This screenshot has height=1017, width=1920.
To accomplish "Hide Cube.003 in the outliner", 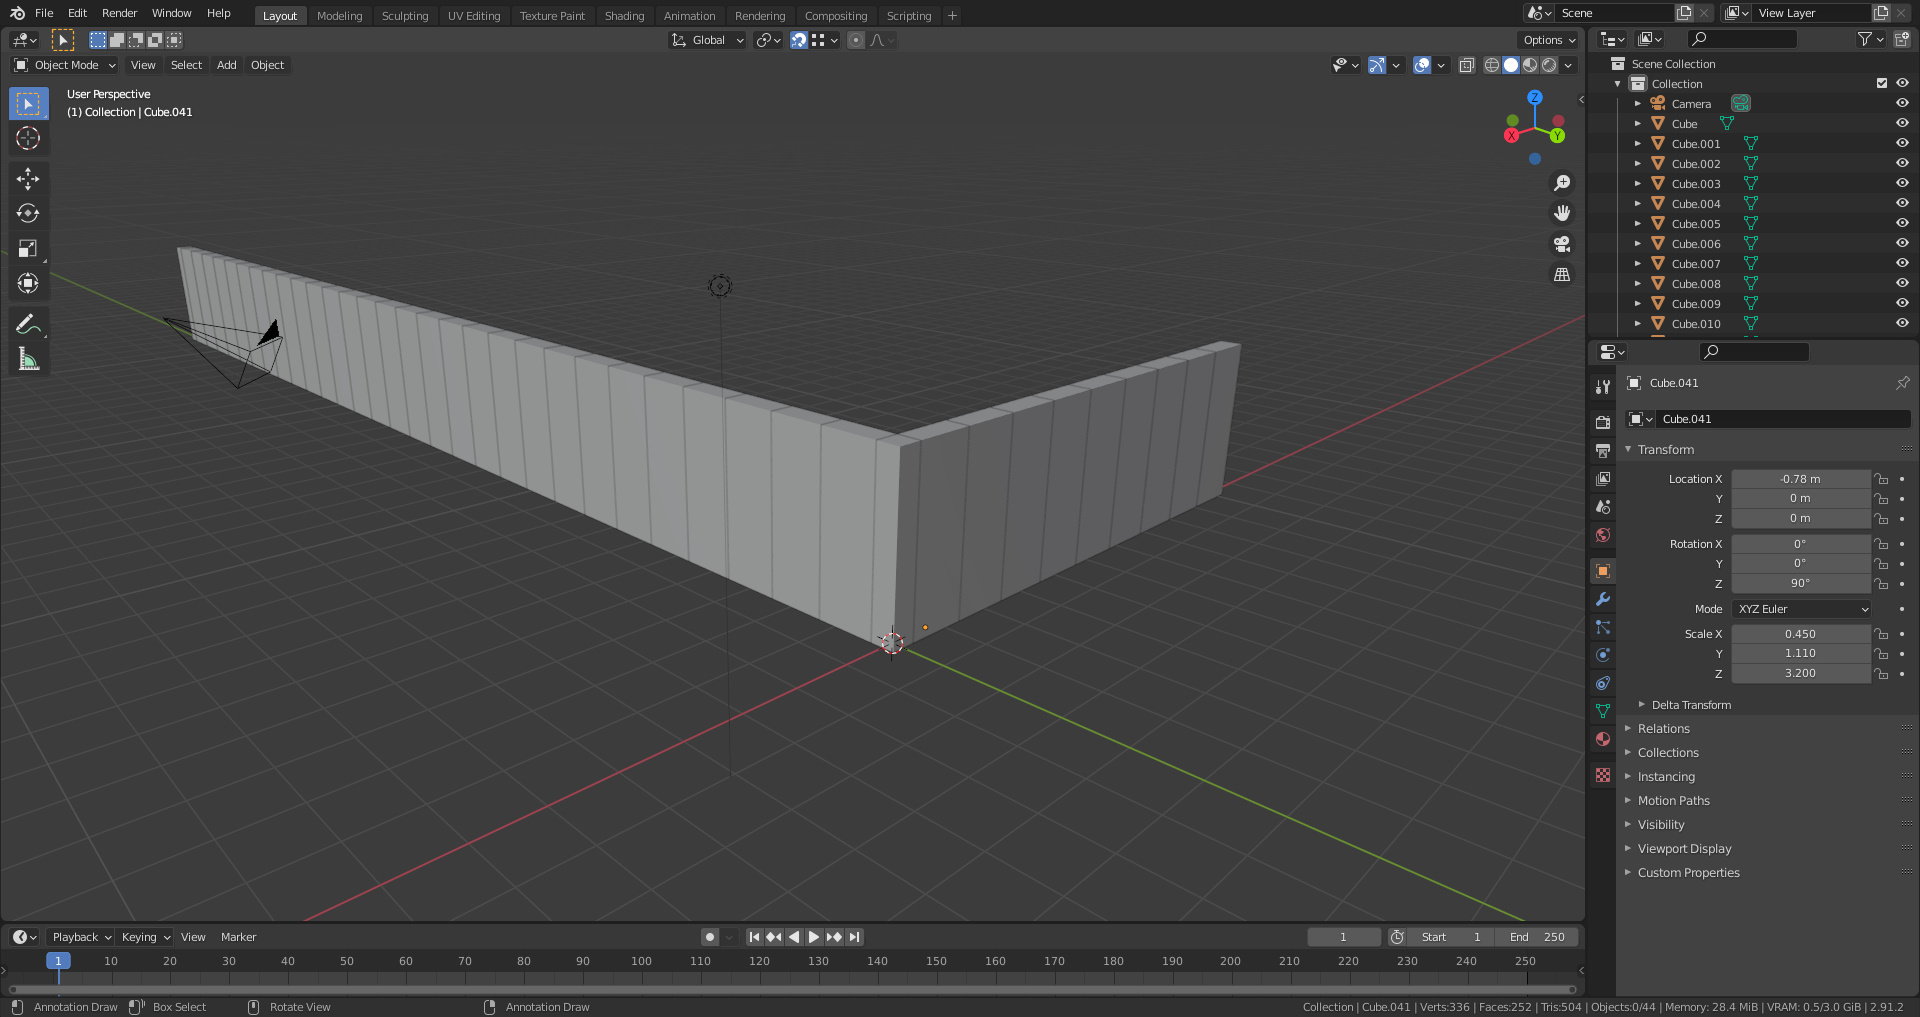I will [x=1902, y=183].
